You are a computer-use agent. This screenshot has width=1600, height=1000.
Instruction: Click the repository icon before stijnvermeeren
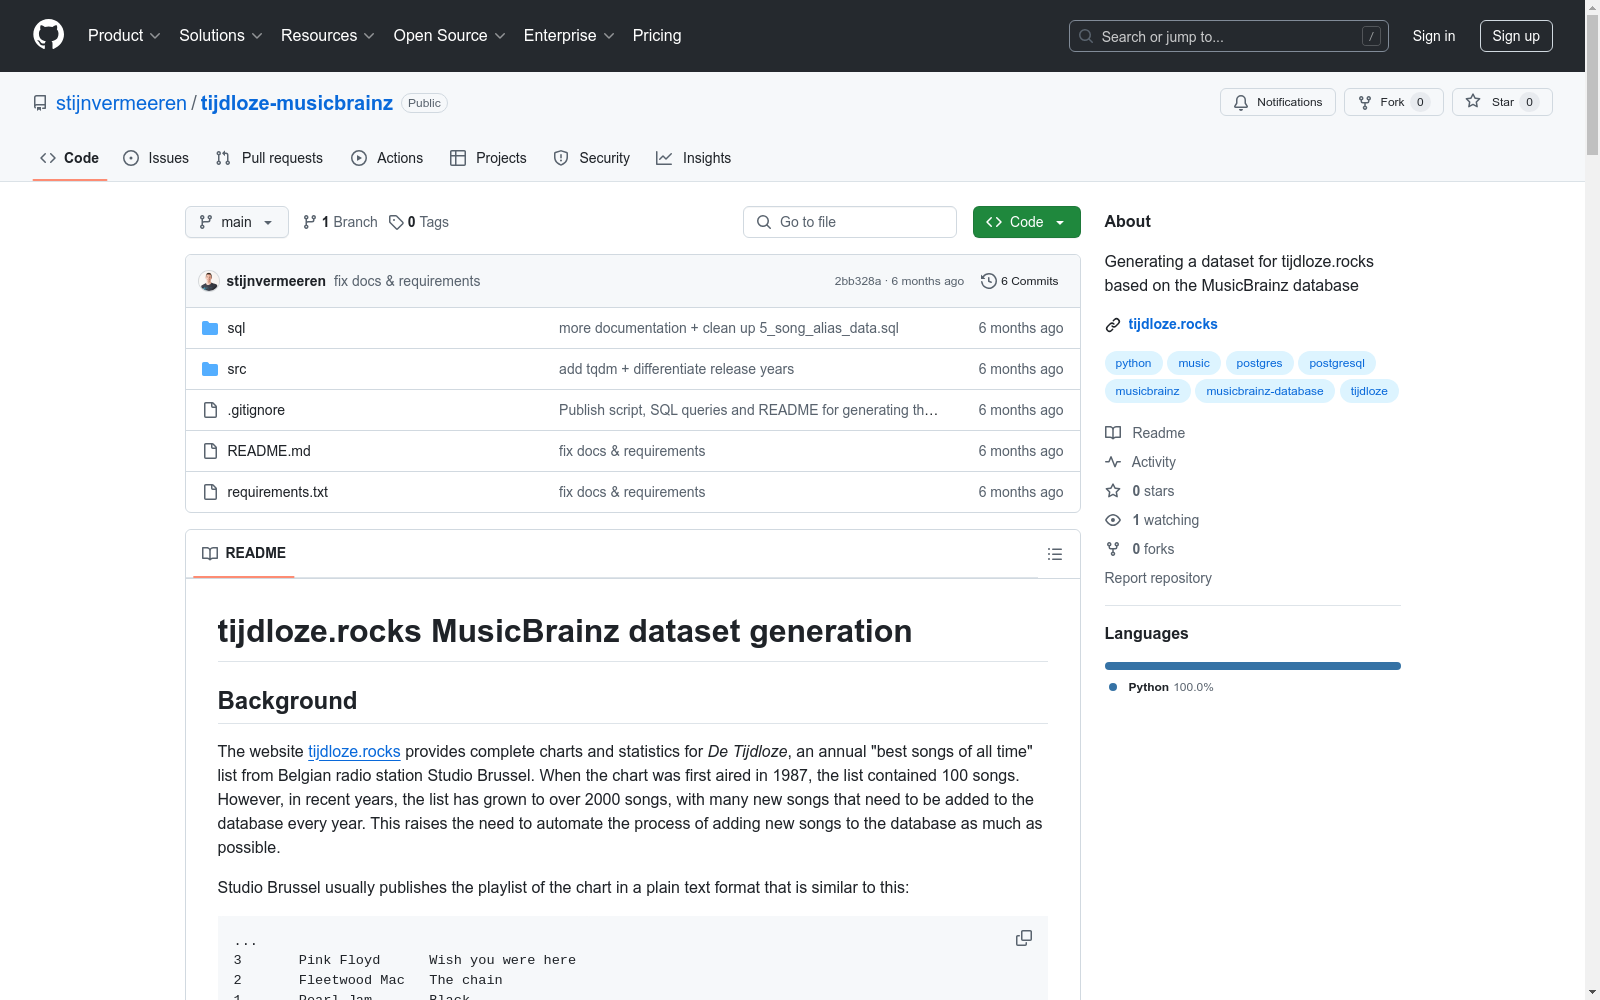40,103
